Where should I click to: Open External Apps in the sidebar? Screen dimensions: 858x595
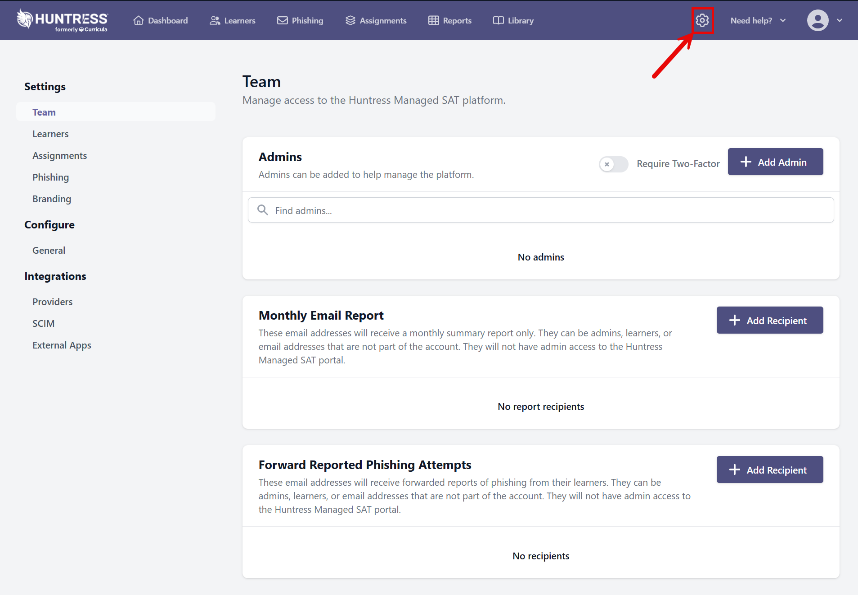pyautogui.click(x=61, y=346)
